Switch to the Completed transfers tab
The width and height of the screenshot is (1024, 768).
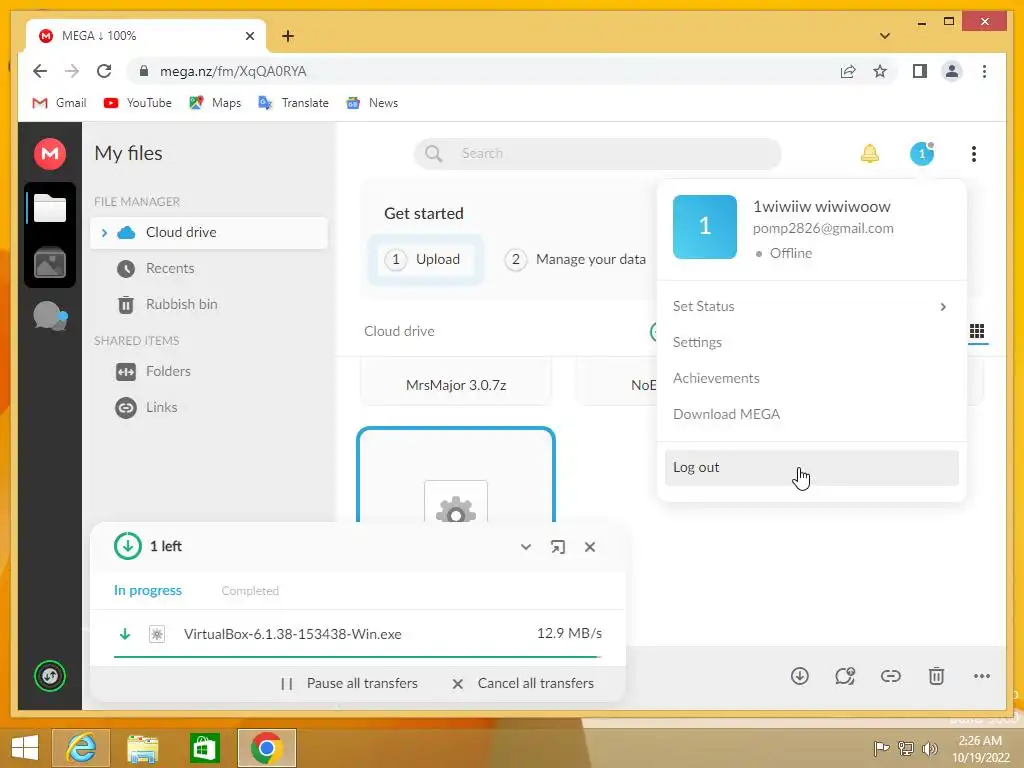pyautogui.click(x=250, y=590)
